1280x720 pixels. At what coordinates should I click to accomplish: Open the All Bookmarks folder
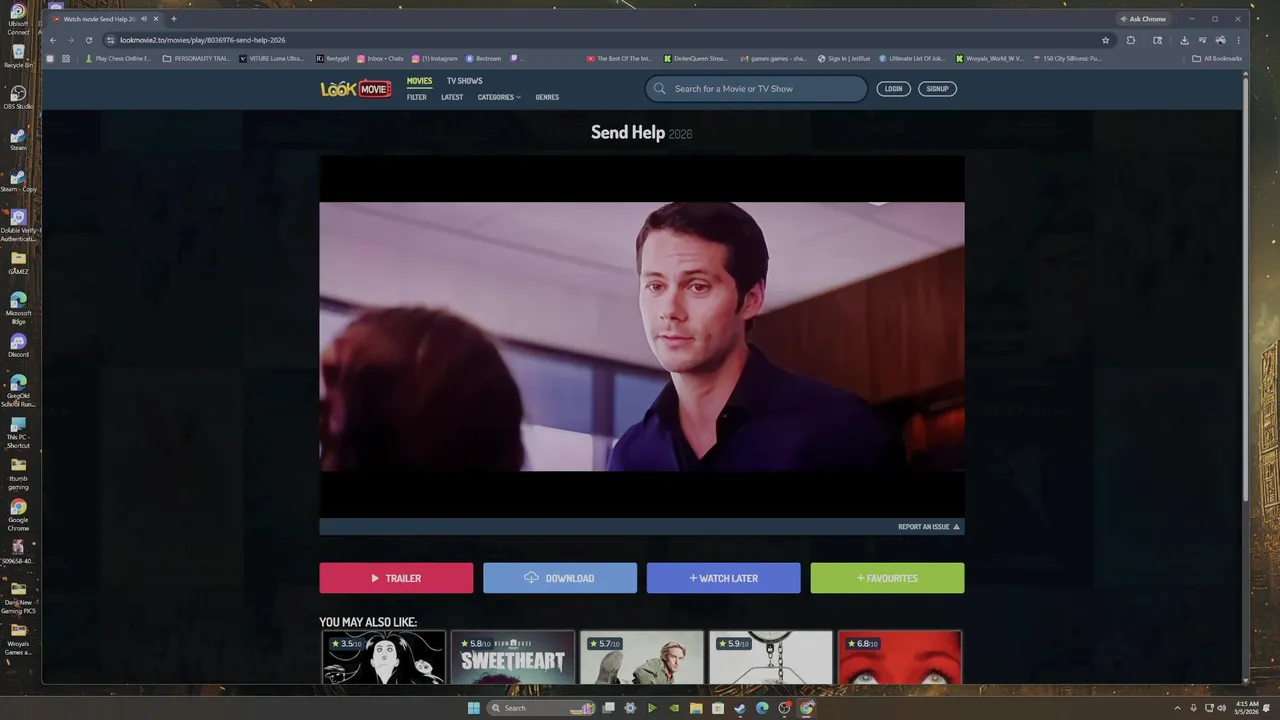pos(1217,59)
